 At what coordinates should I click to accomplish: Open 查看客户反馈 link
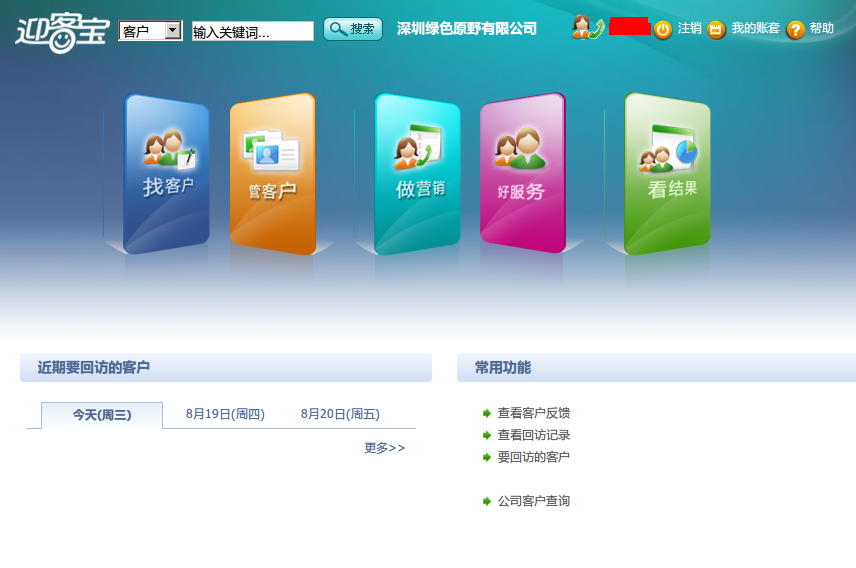[x=533, y=413]
